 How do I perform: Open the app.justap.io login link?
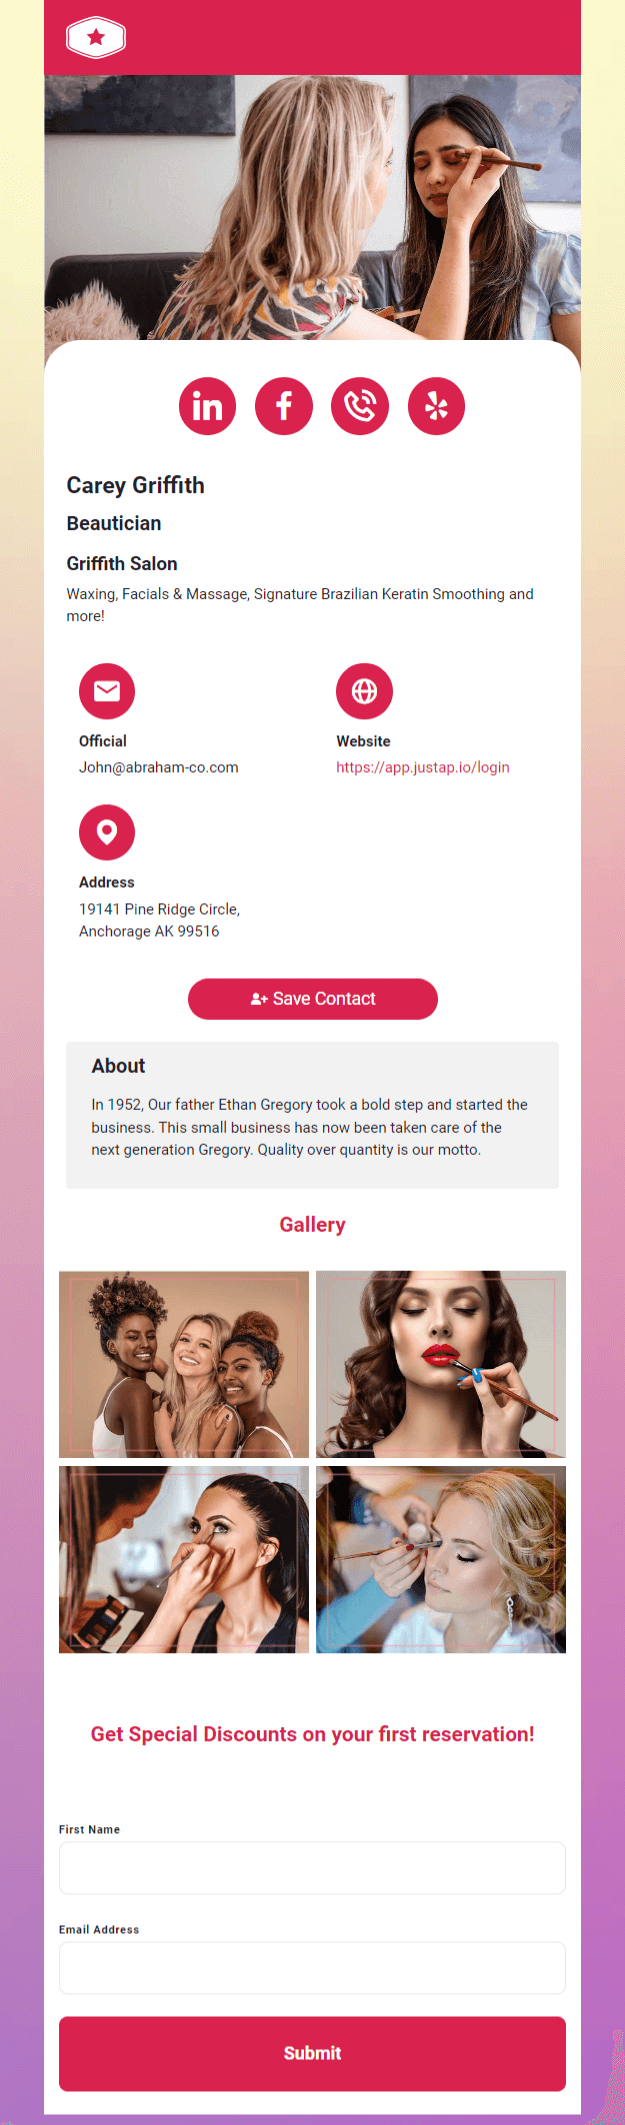(423, 767)
